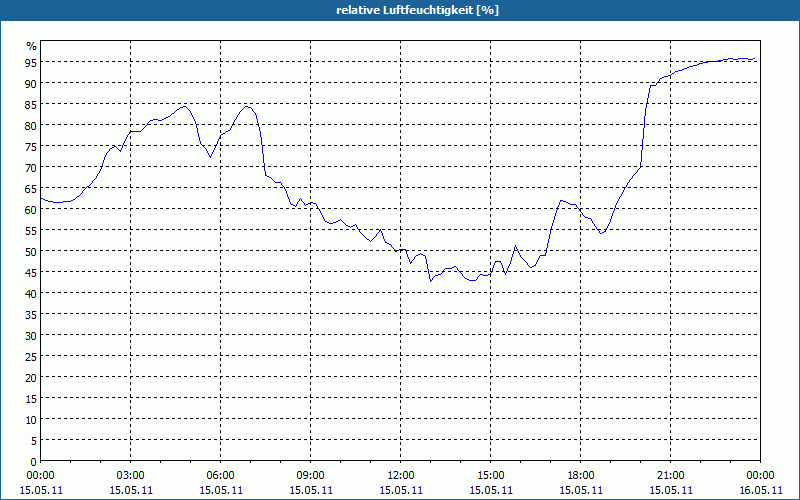
Task: Click the x-axis time label 21:00
Action: [670, 476]
